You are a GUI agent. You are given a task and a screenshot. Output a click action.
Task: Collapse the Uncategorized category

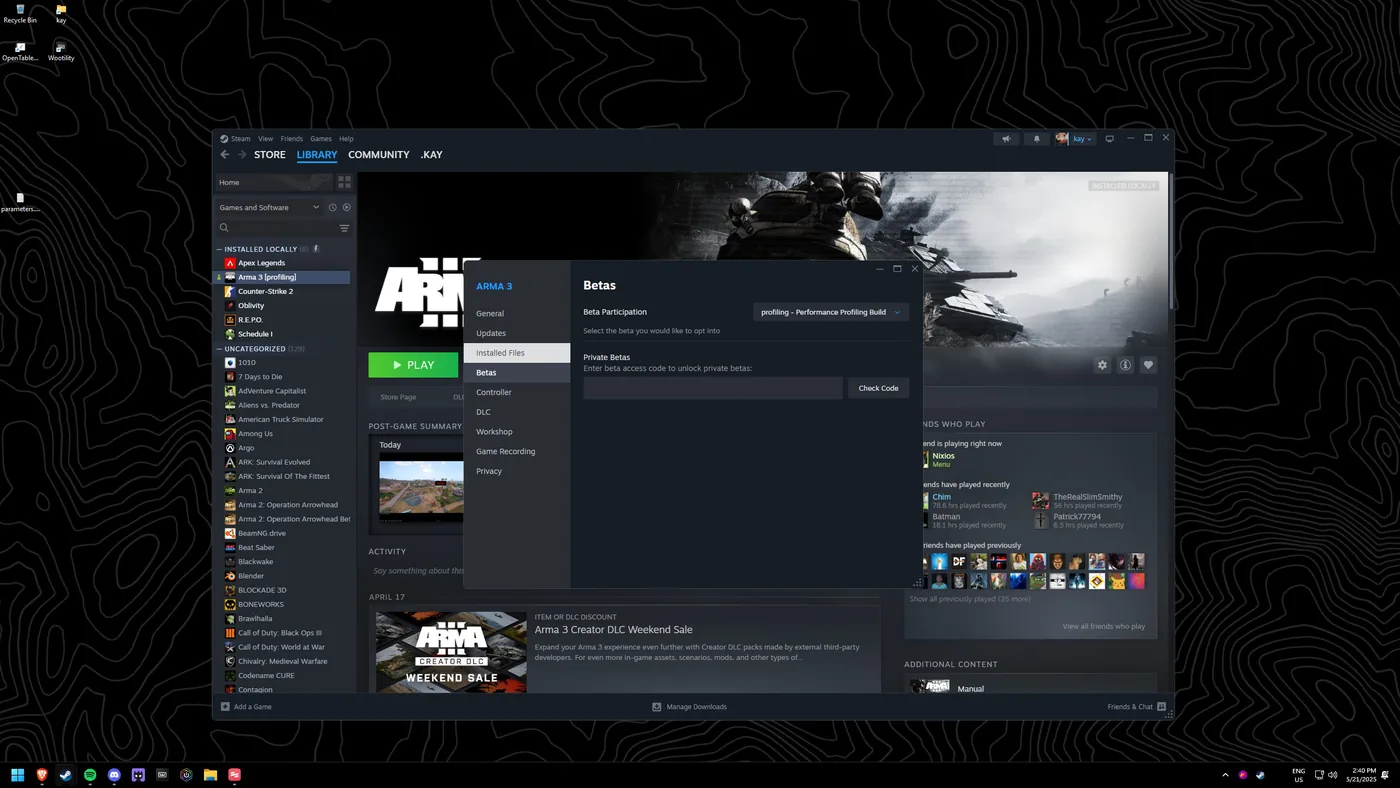[219, 349]
